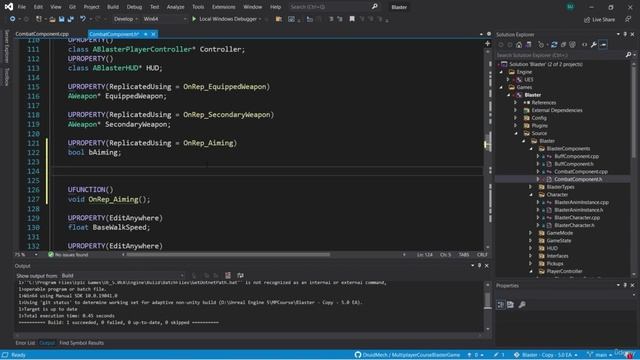Click the Save file icon in toolbar

tap(61, 19)
